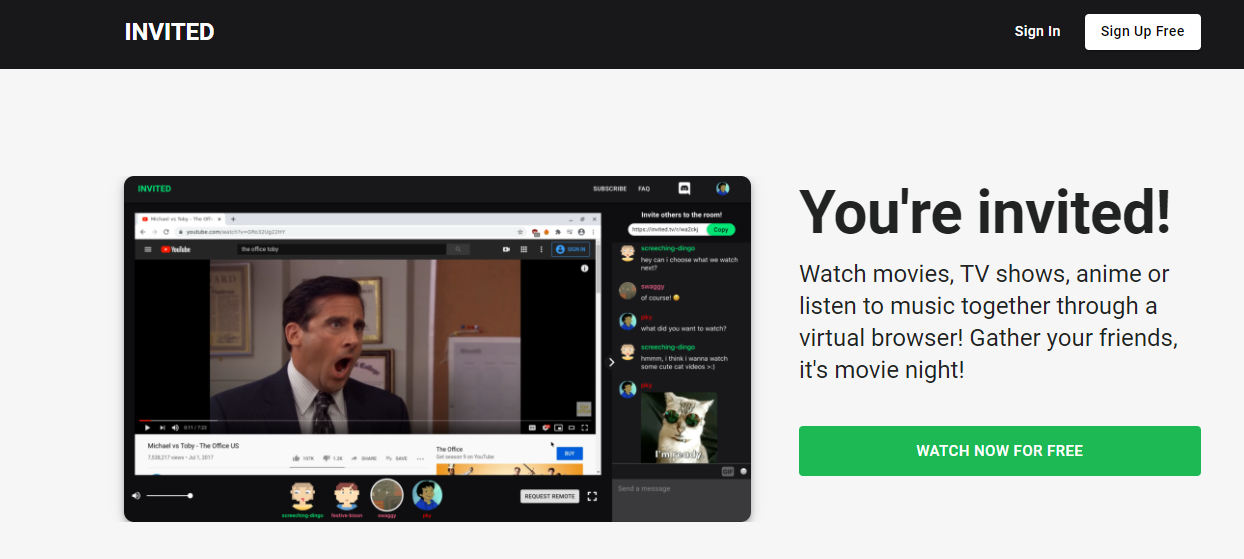Click the room's fullscreen icon beside Request Remote
This screenshot has width=1244, height=559.
tap(592, 496)
